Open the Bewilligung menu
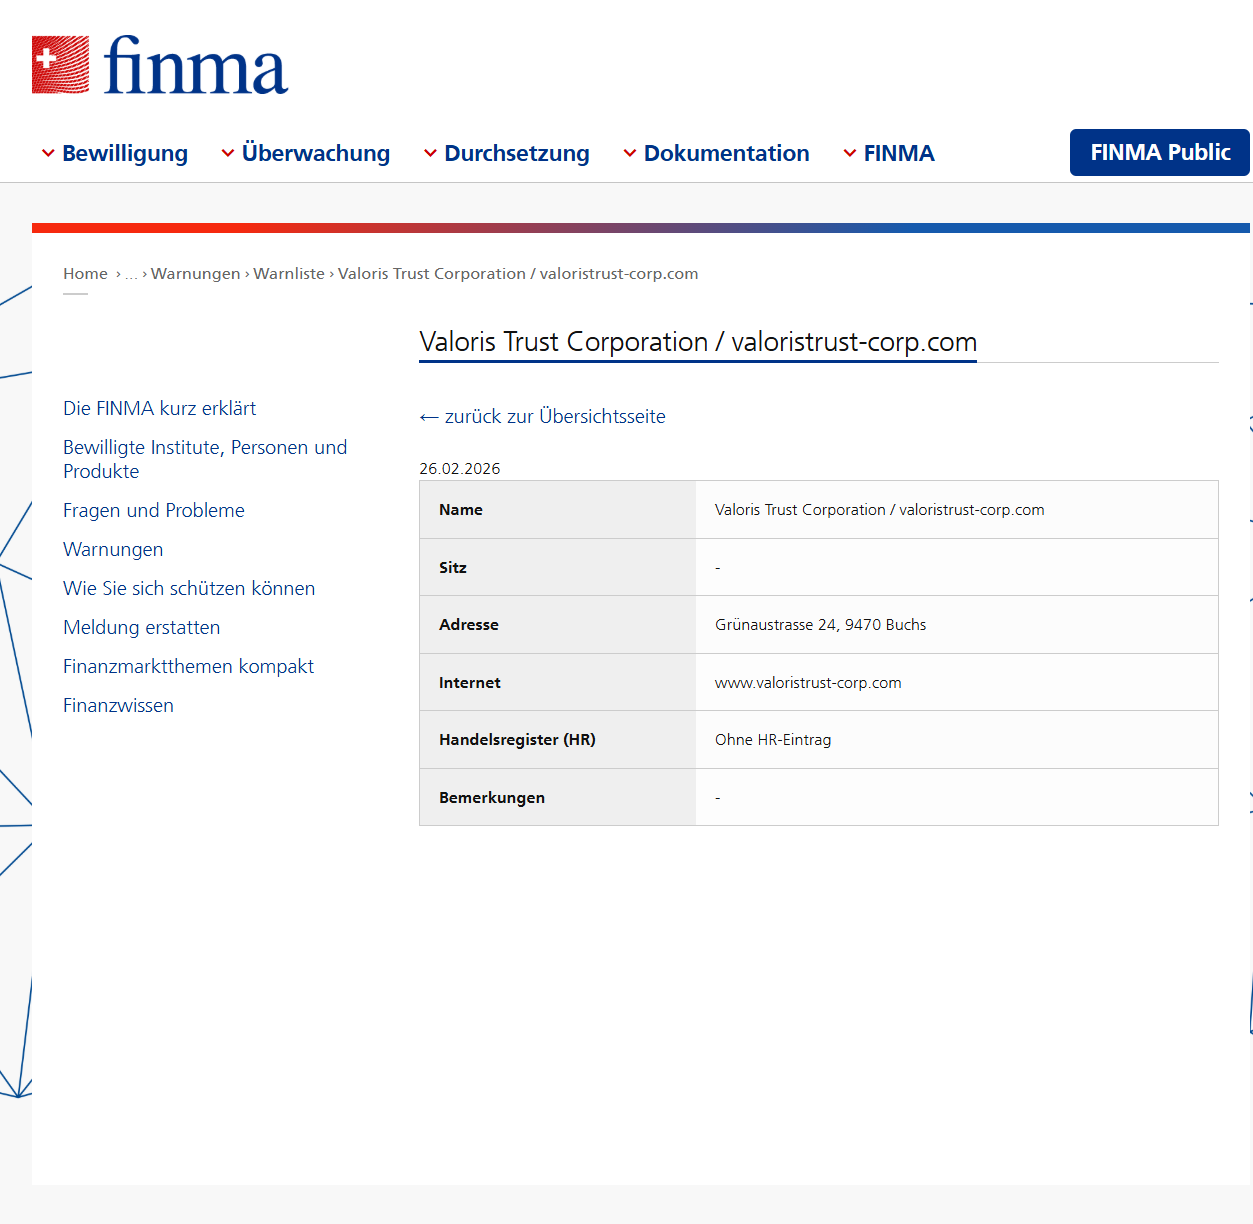The height and width of the screenshot is (1224, 1253). click(125, 153)
